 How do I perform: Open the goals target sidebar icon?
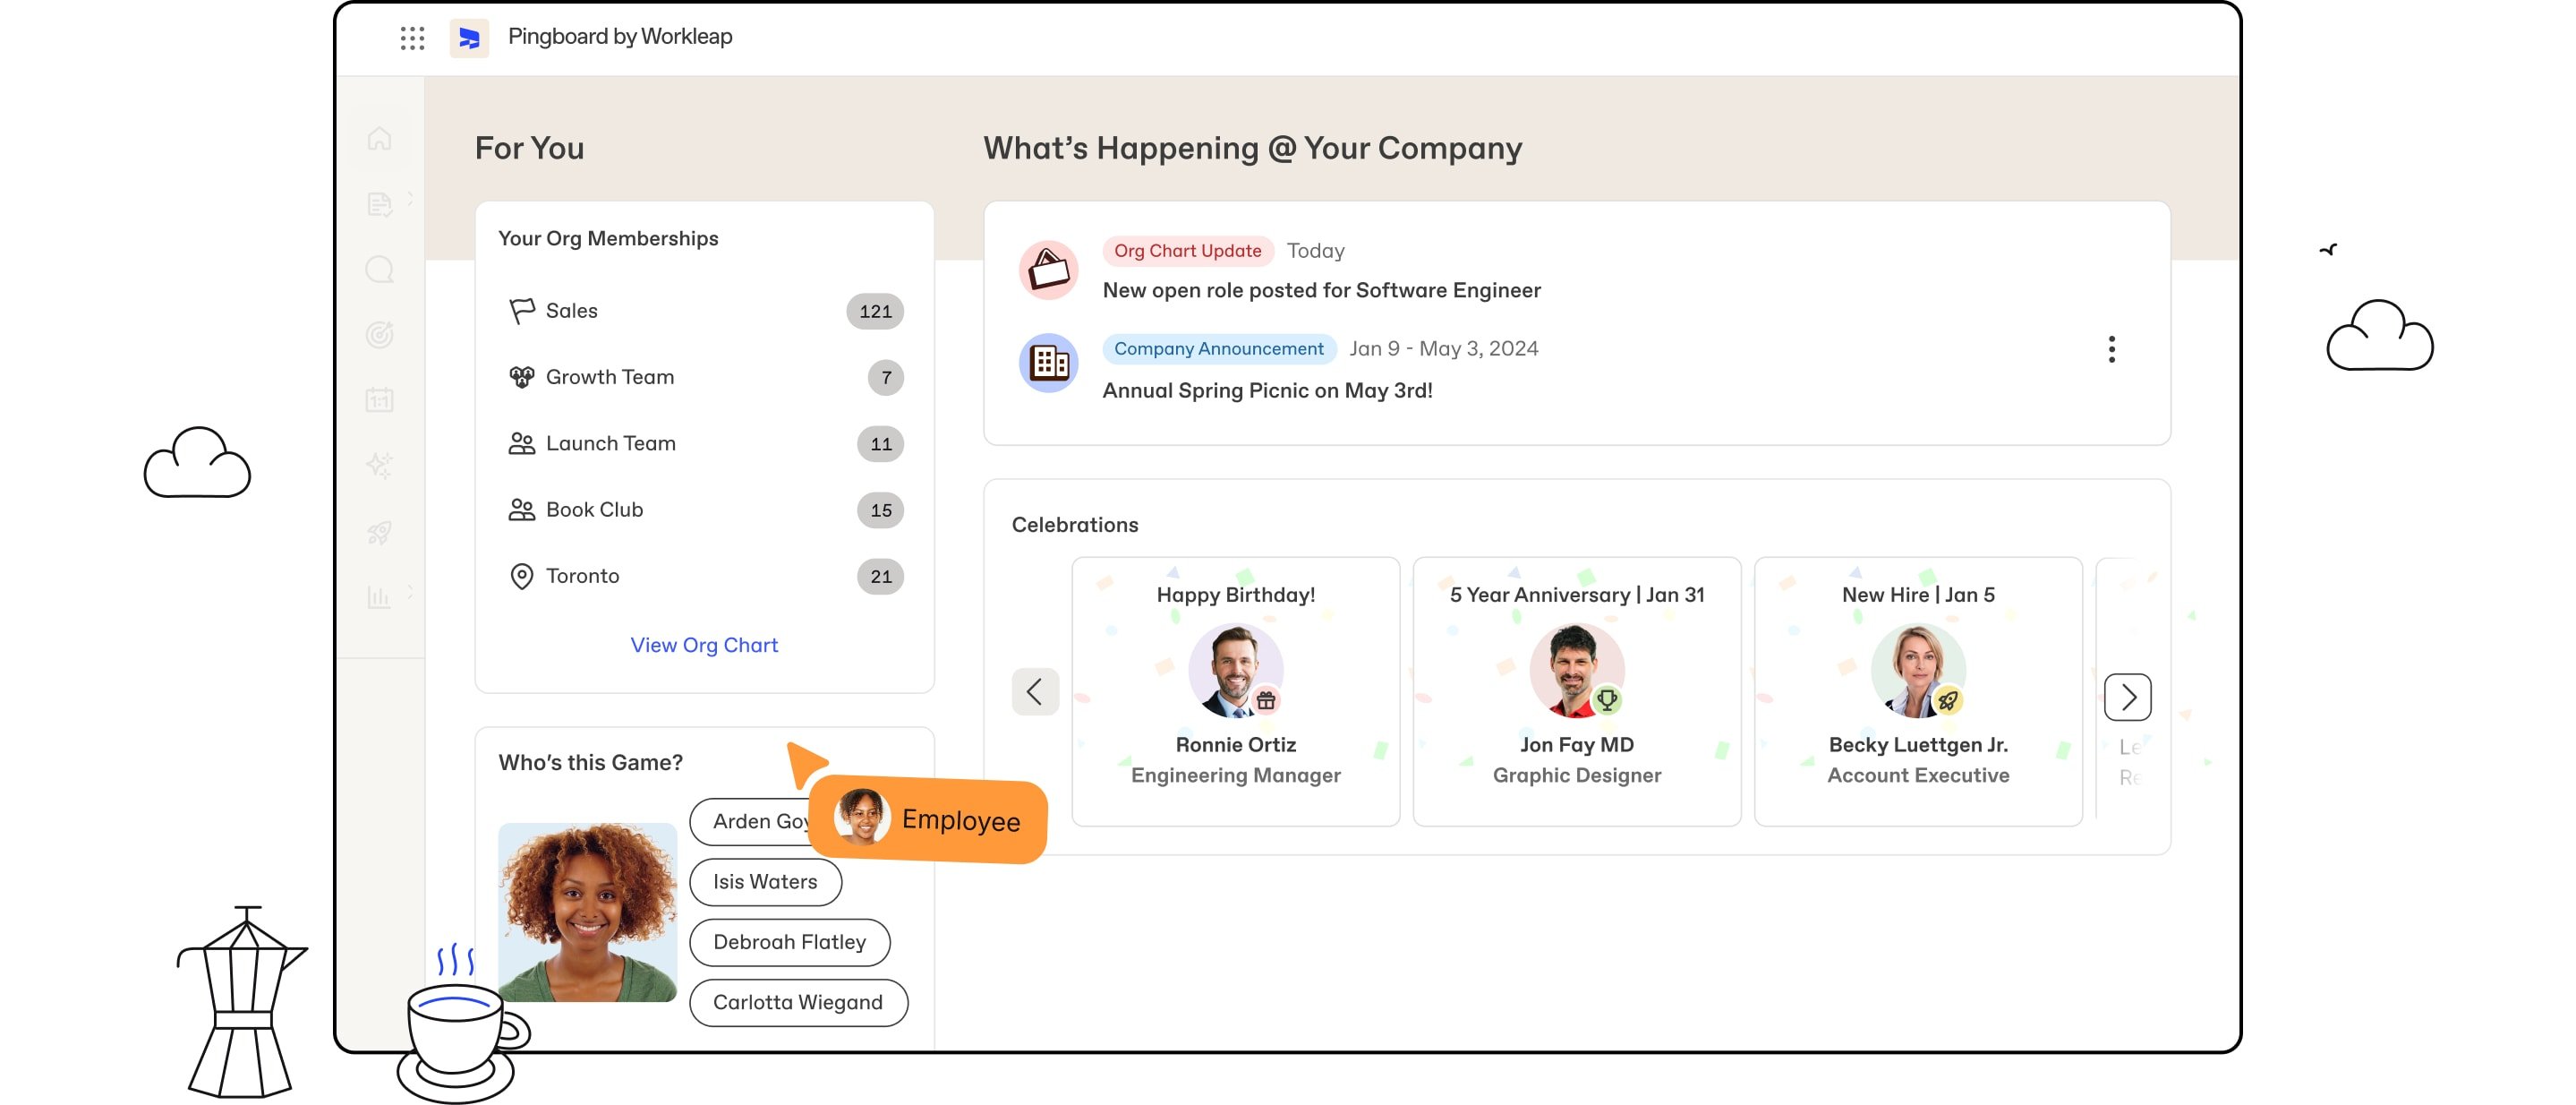pyautogui.click(x=379, y=334)
